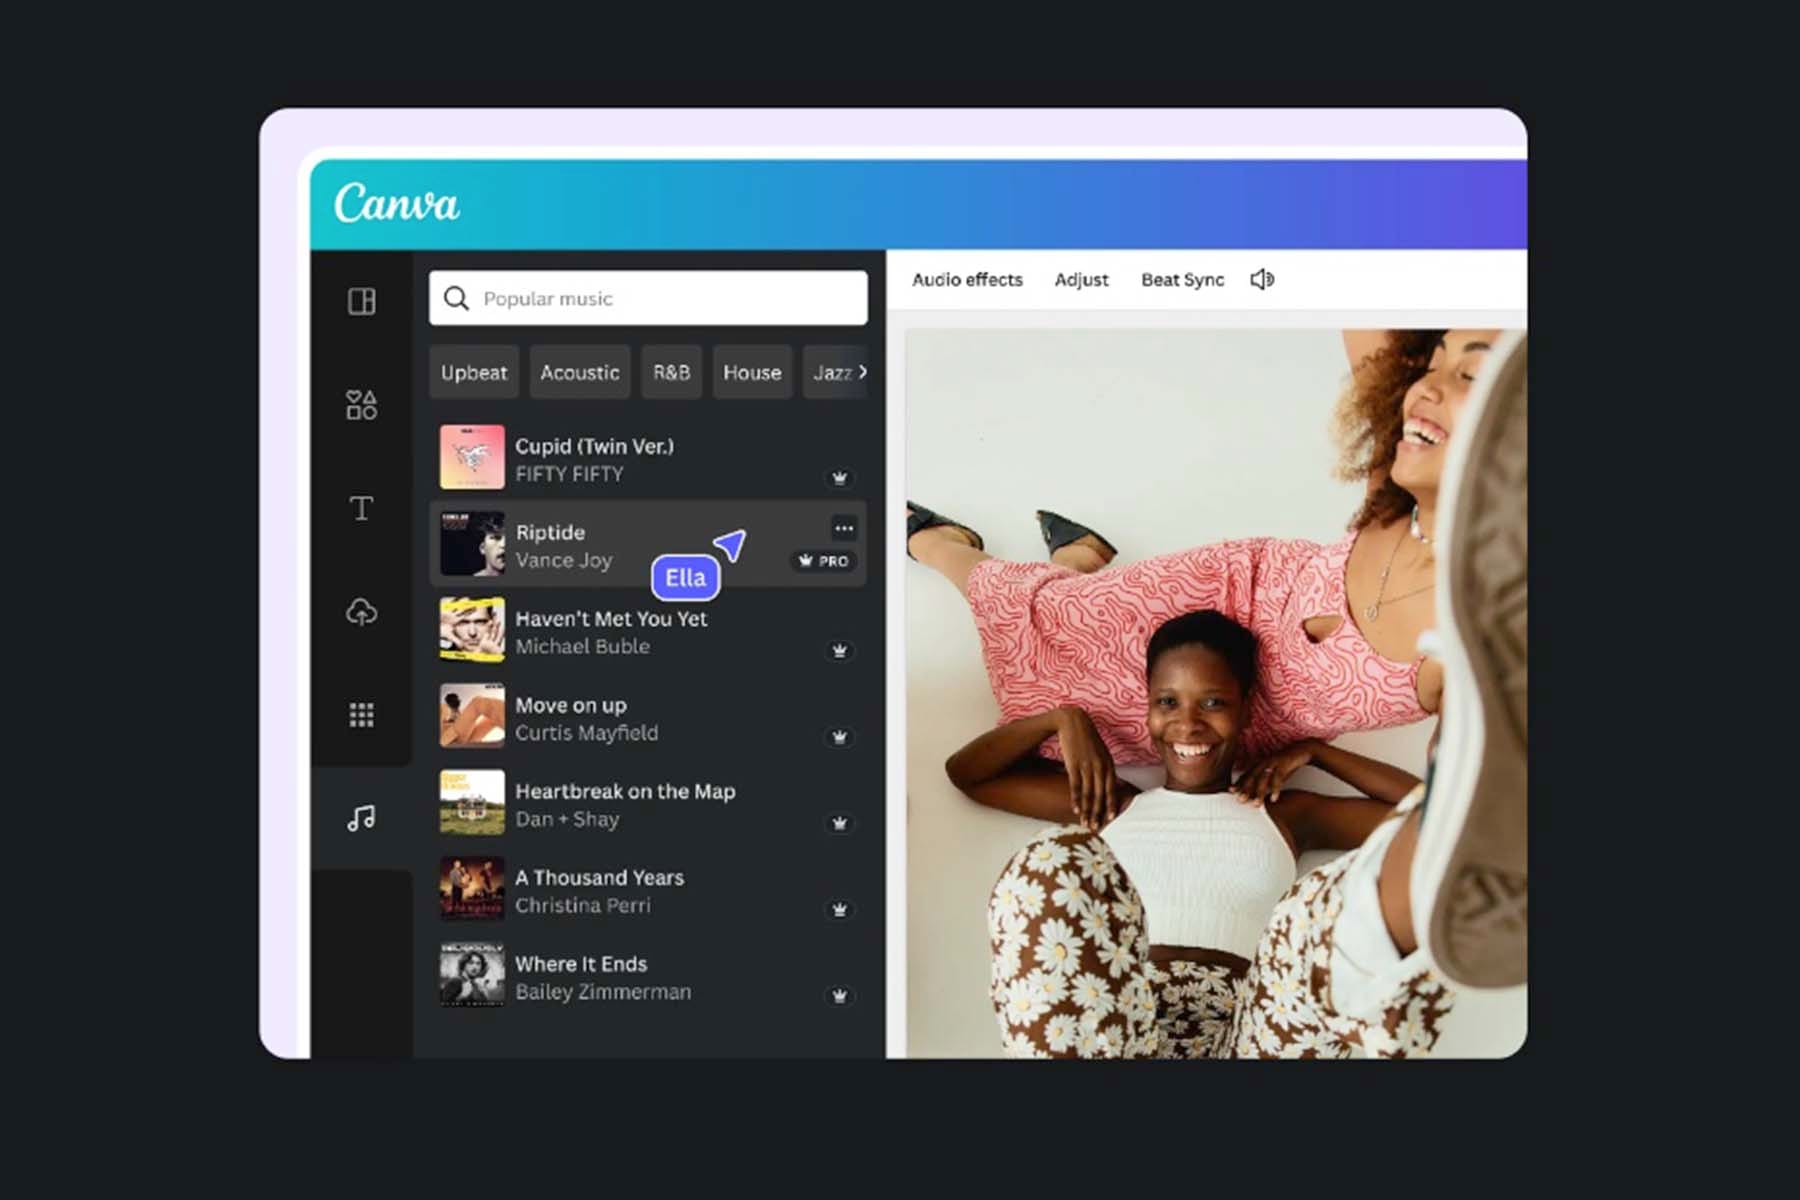This screenshot has height=1200, width=1800.
Task: Open the Apps grid icon
Action: click(361, 715)
